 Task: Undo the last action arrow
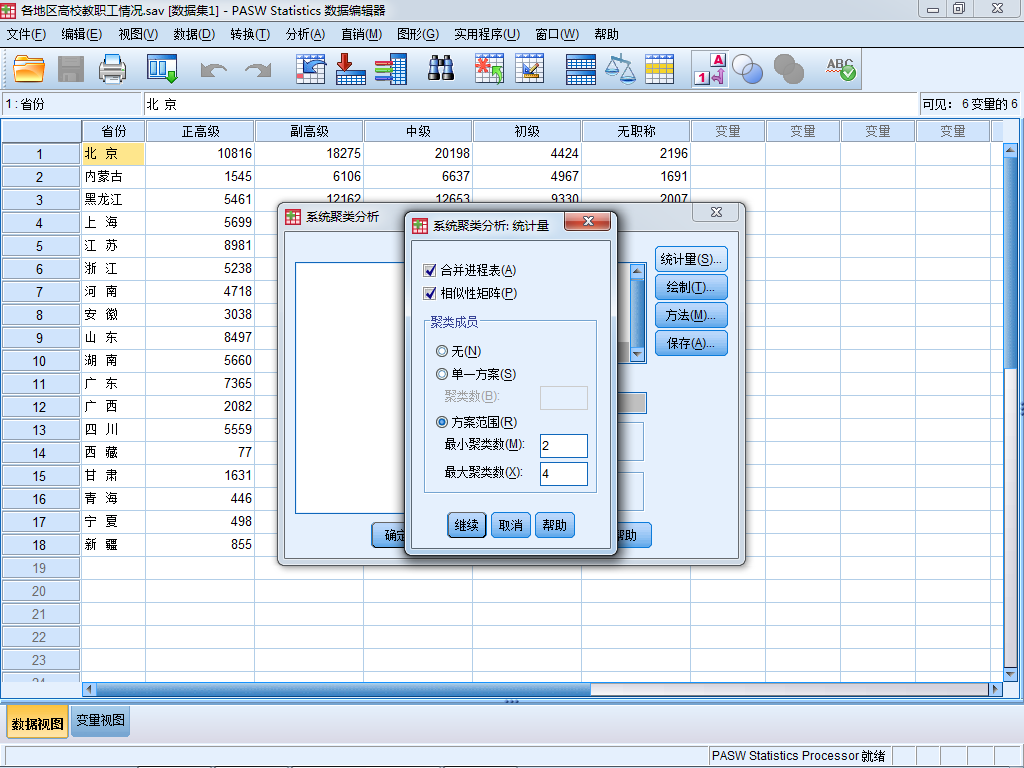(214, 69)
